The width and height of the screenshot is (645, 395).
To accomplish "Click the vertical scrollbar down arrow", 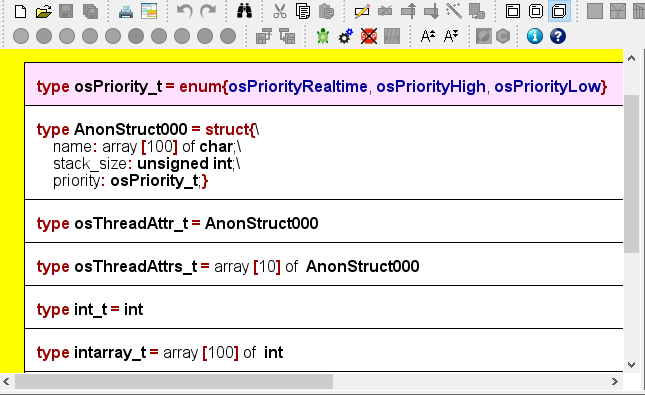I will (x=631, y=365).
